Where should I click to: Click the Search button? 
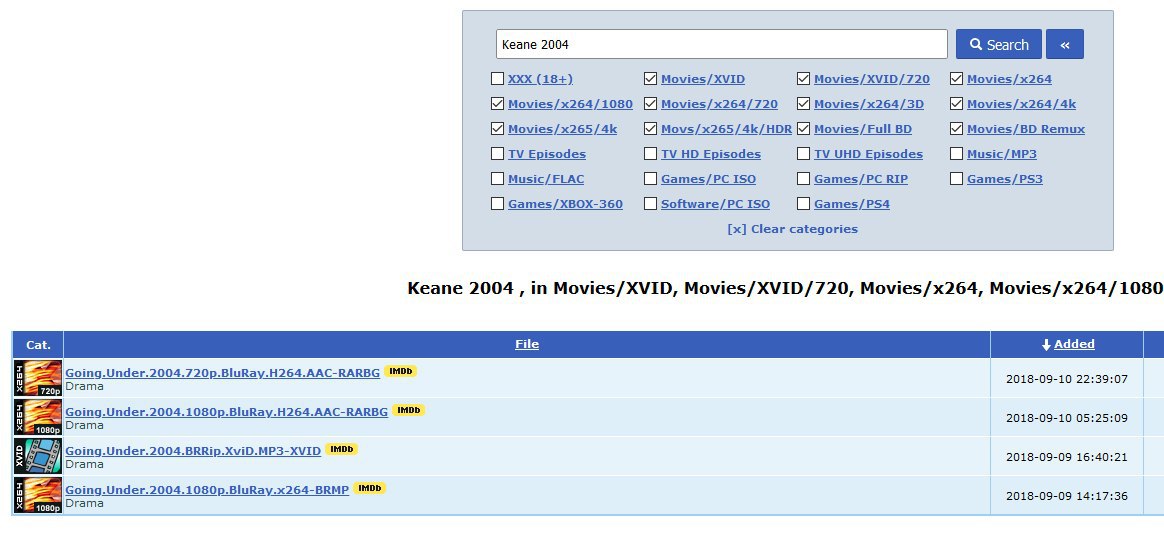click(998, 45)
